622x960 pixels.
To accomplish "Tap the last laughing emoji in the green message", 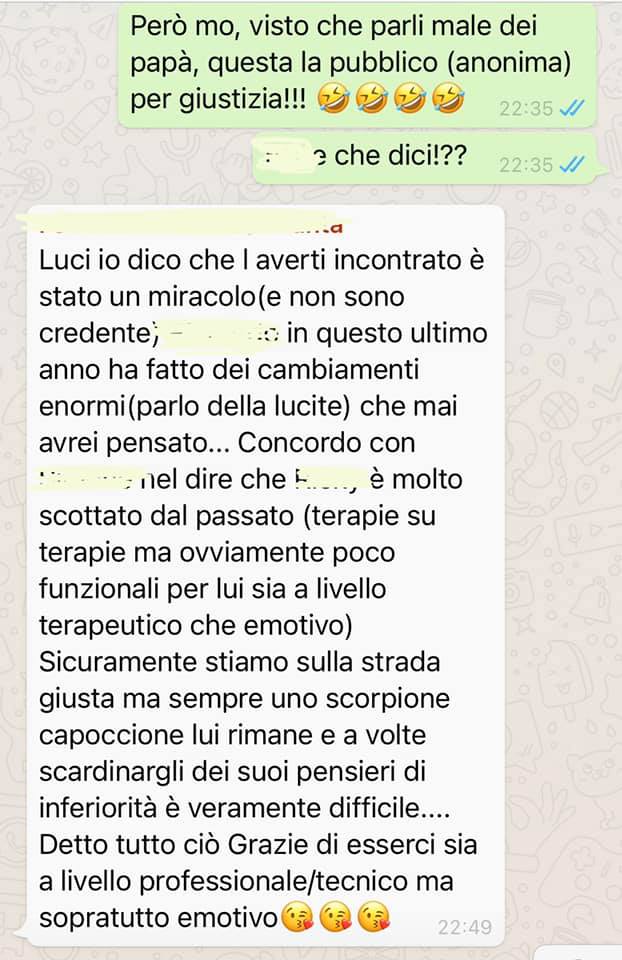I will point(448,99).
